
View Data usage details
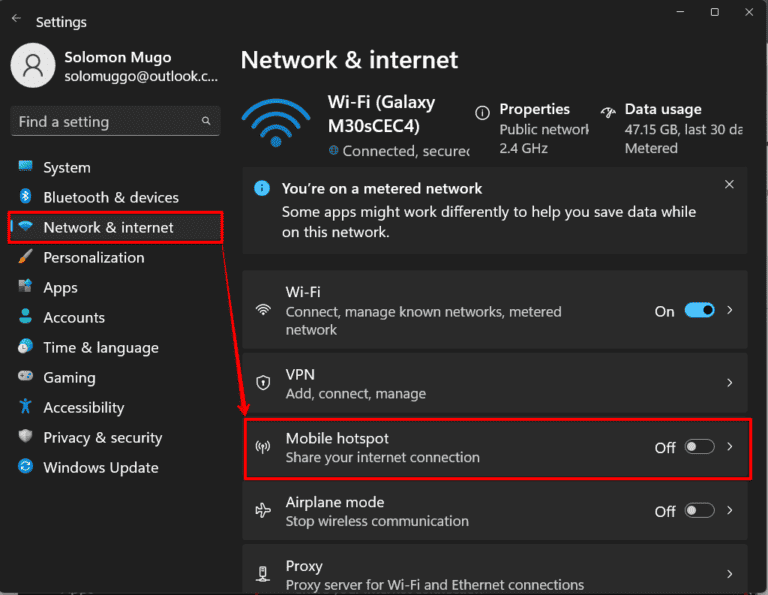click(x=663, y=110)
